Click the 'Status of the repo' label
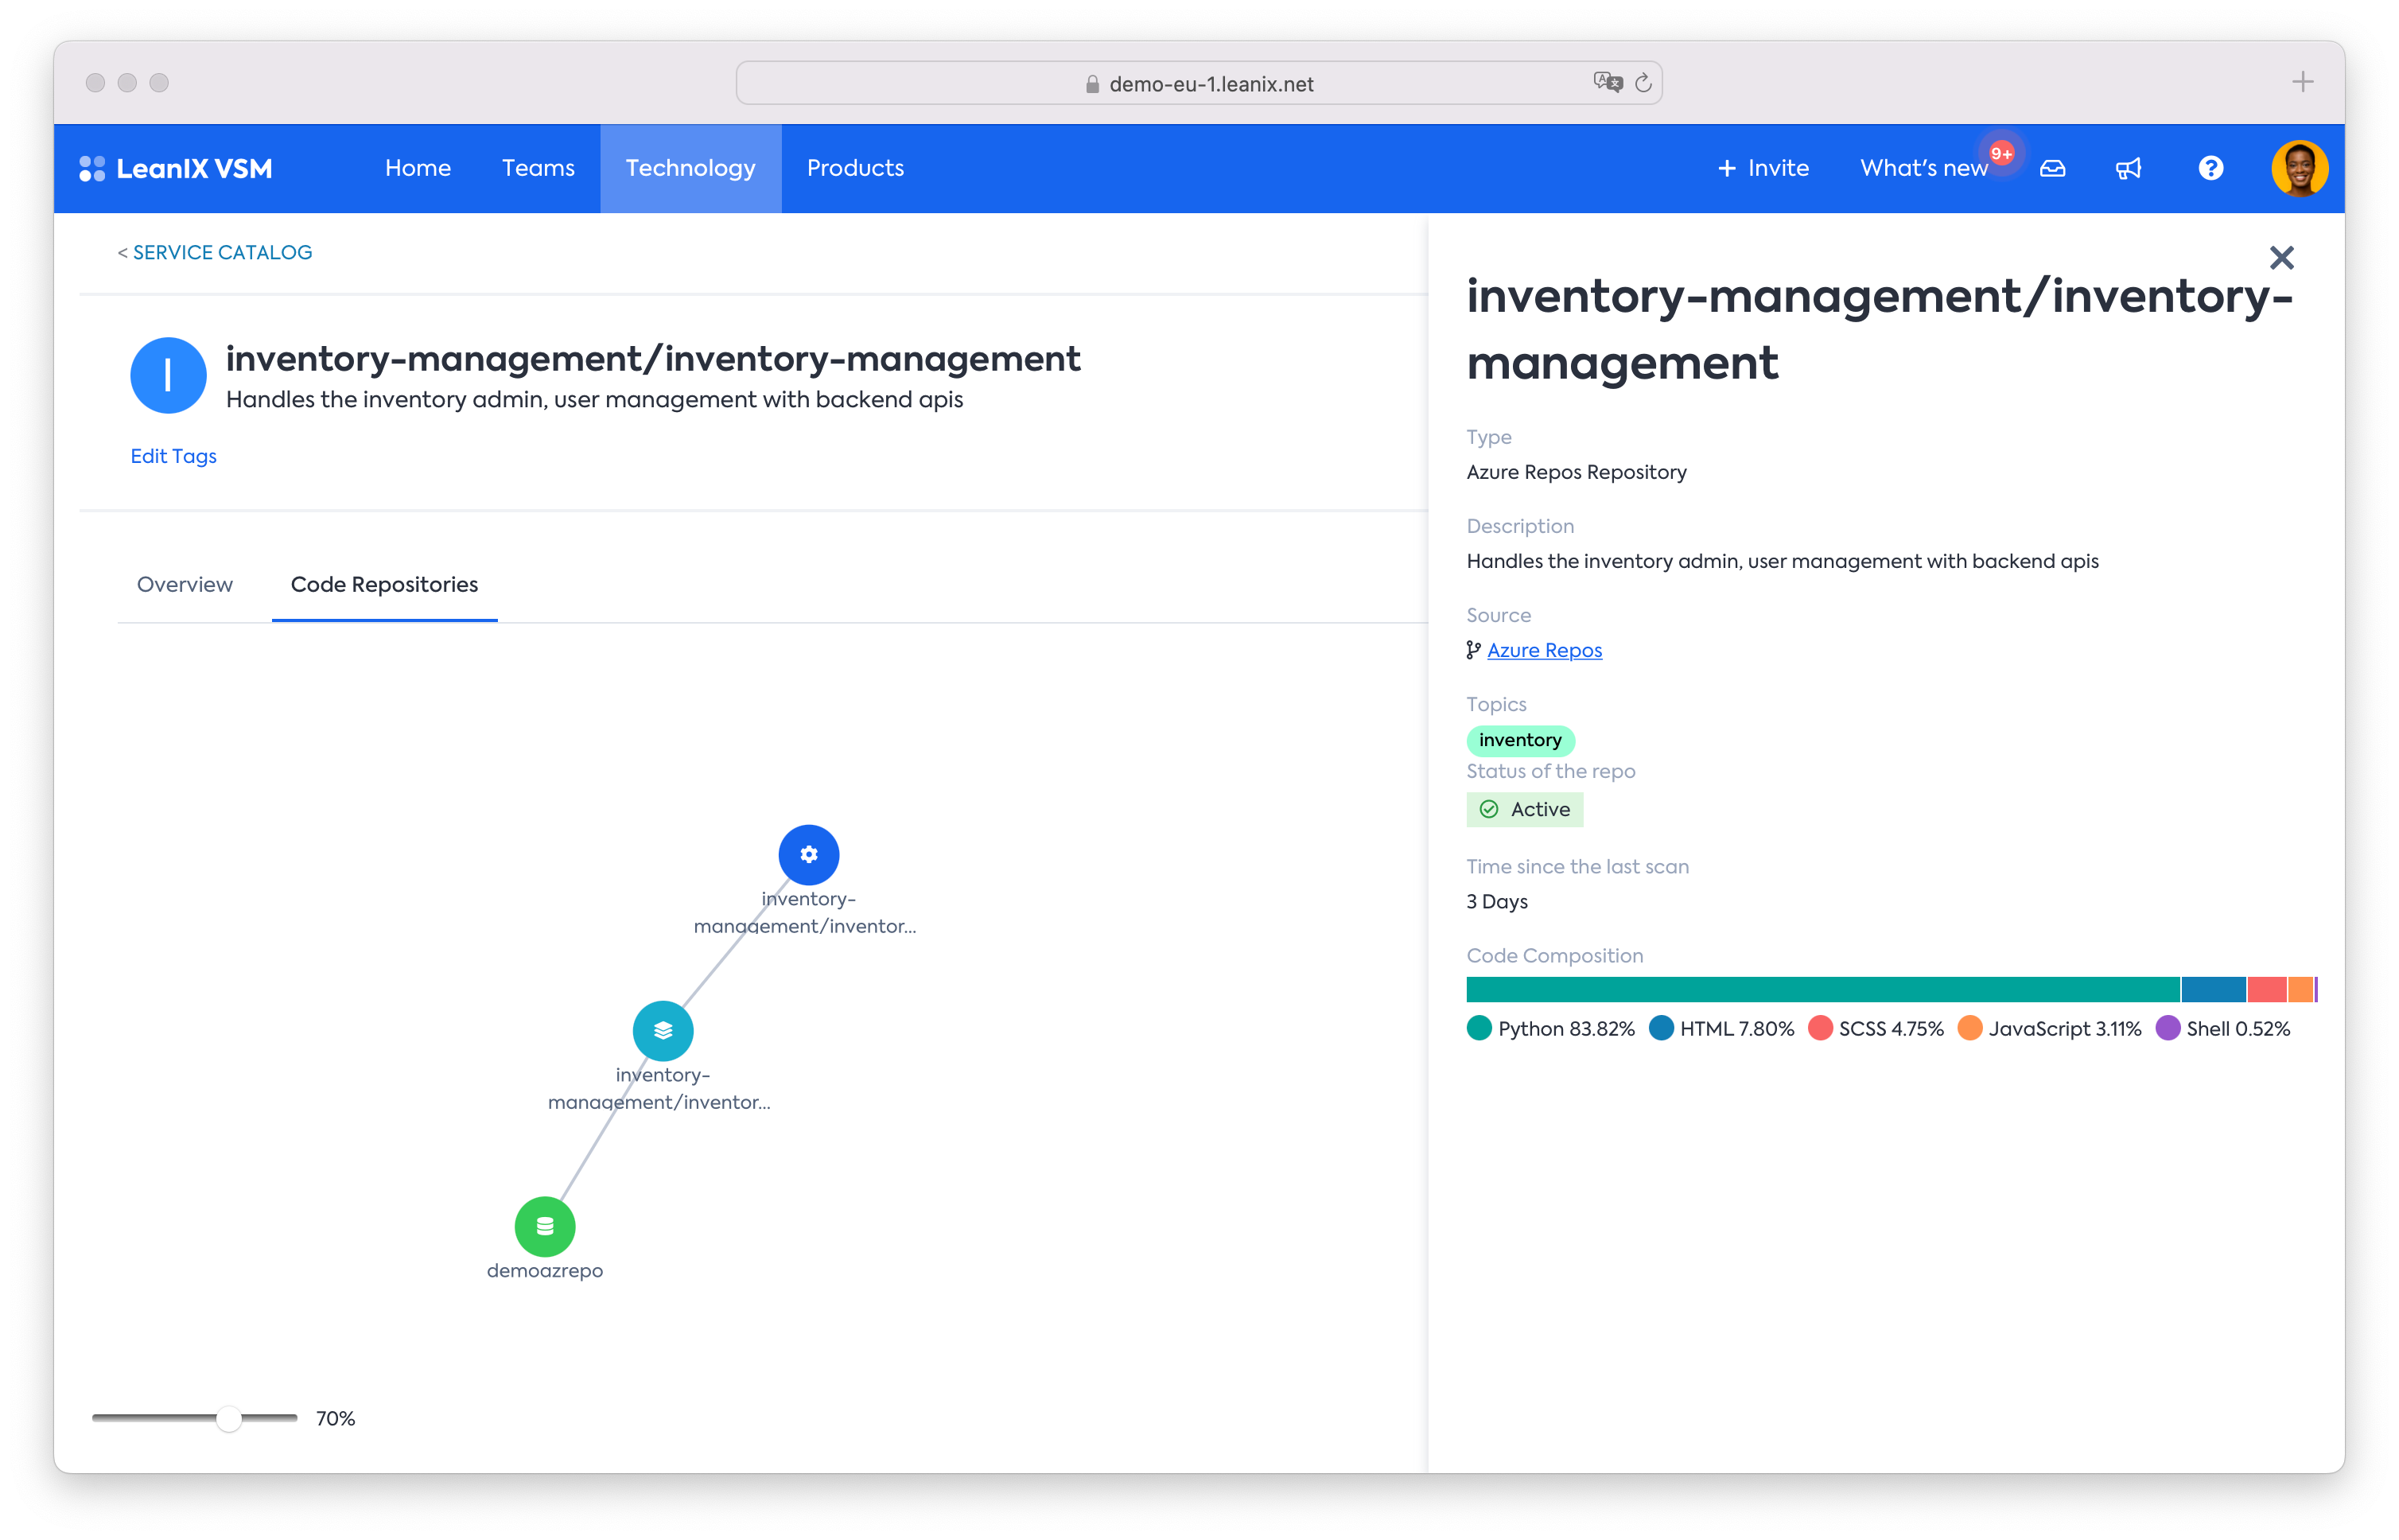Image resolution: width=2399 pixels, height=1540 pixels. click(1550, 771)
